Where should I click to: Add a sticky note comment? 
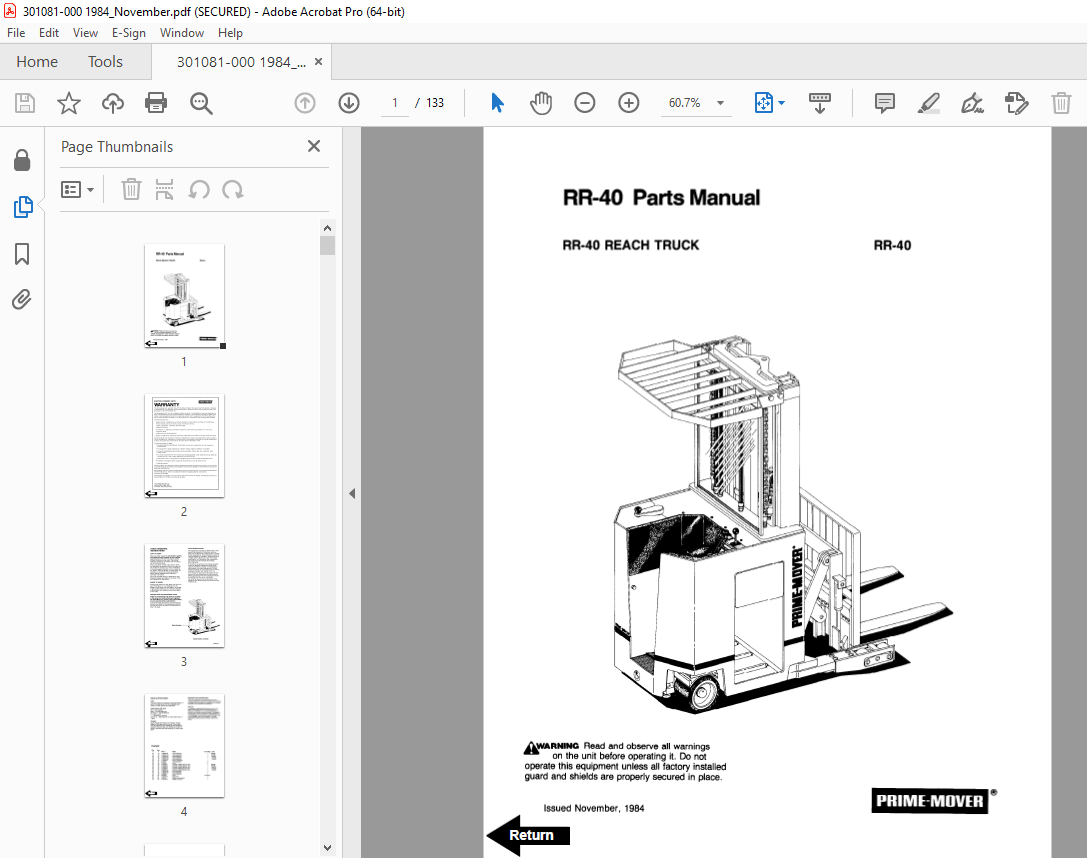point(884,102)
